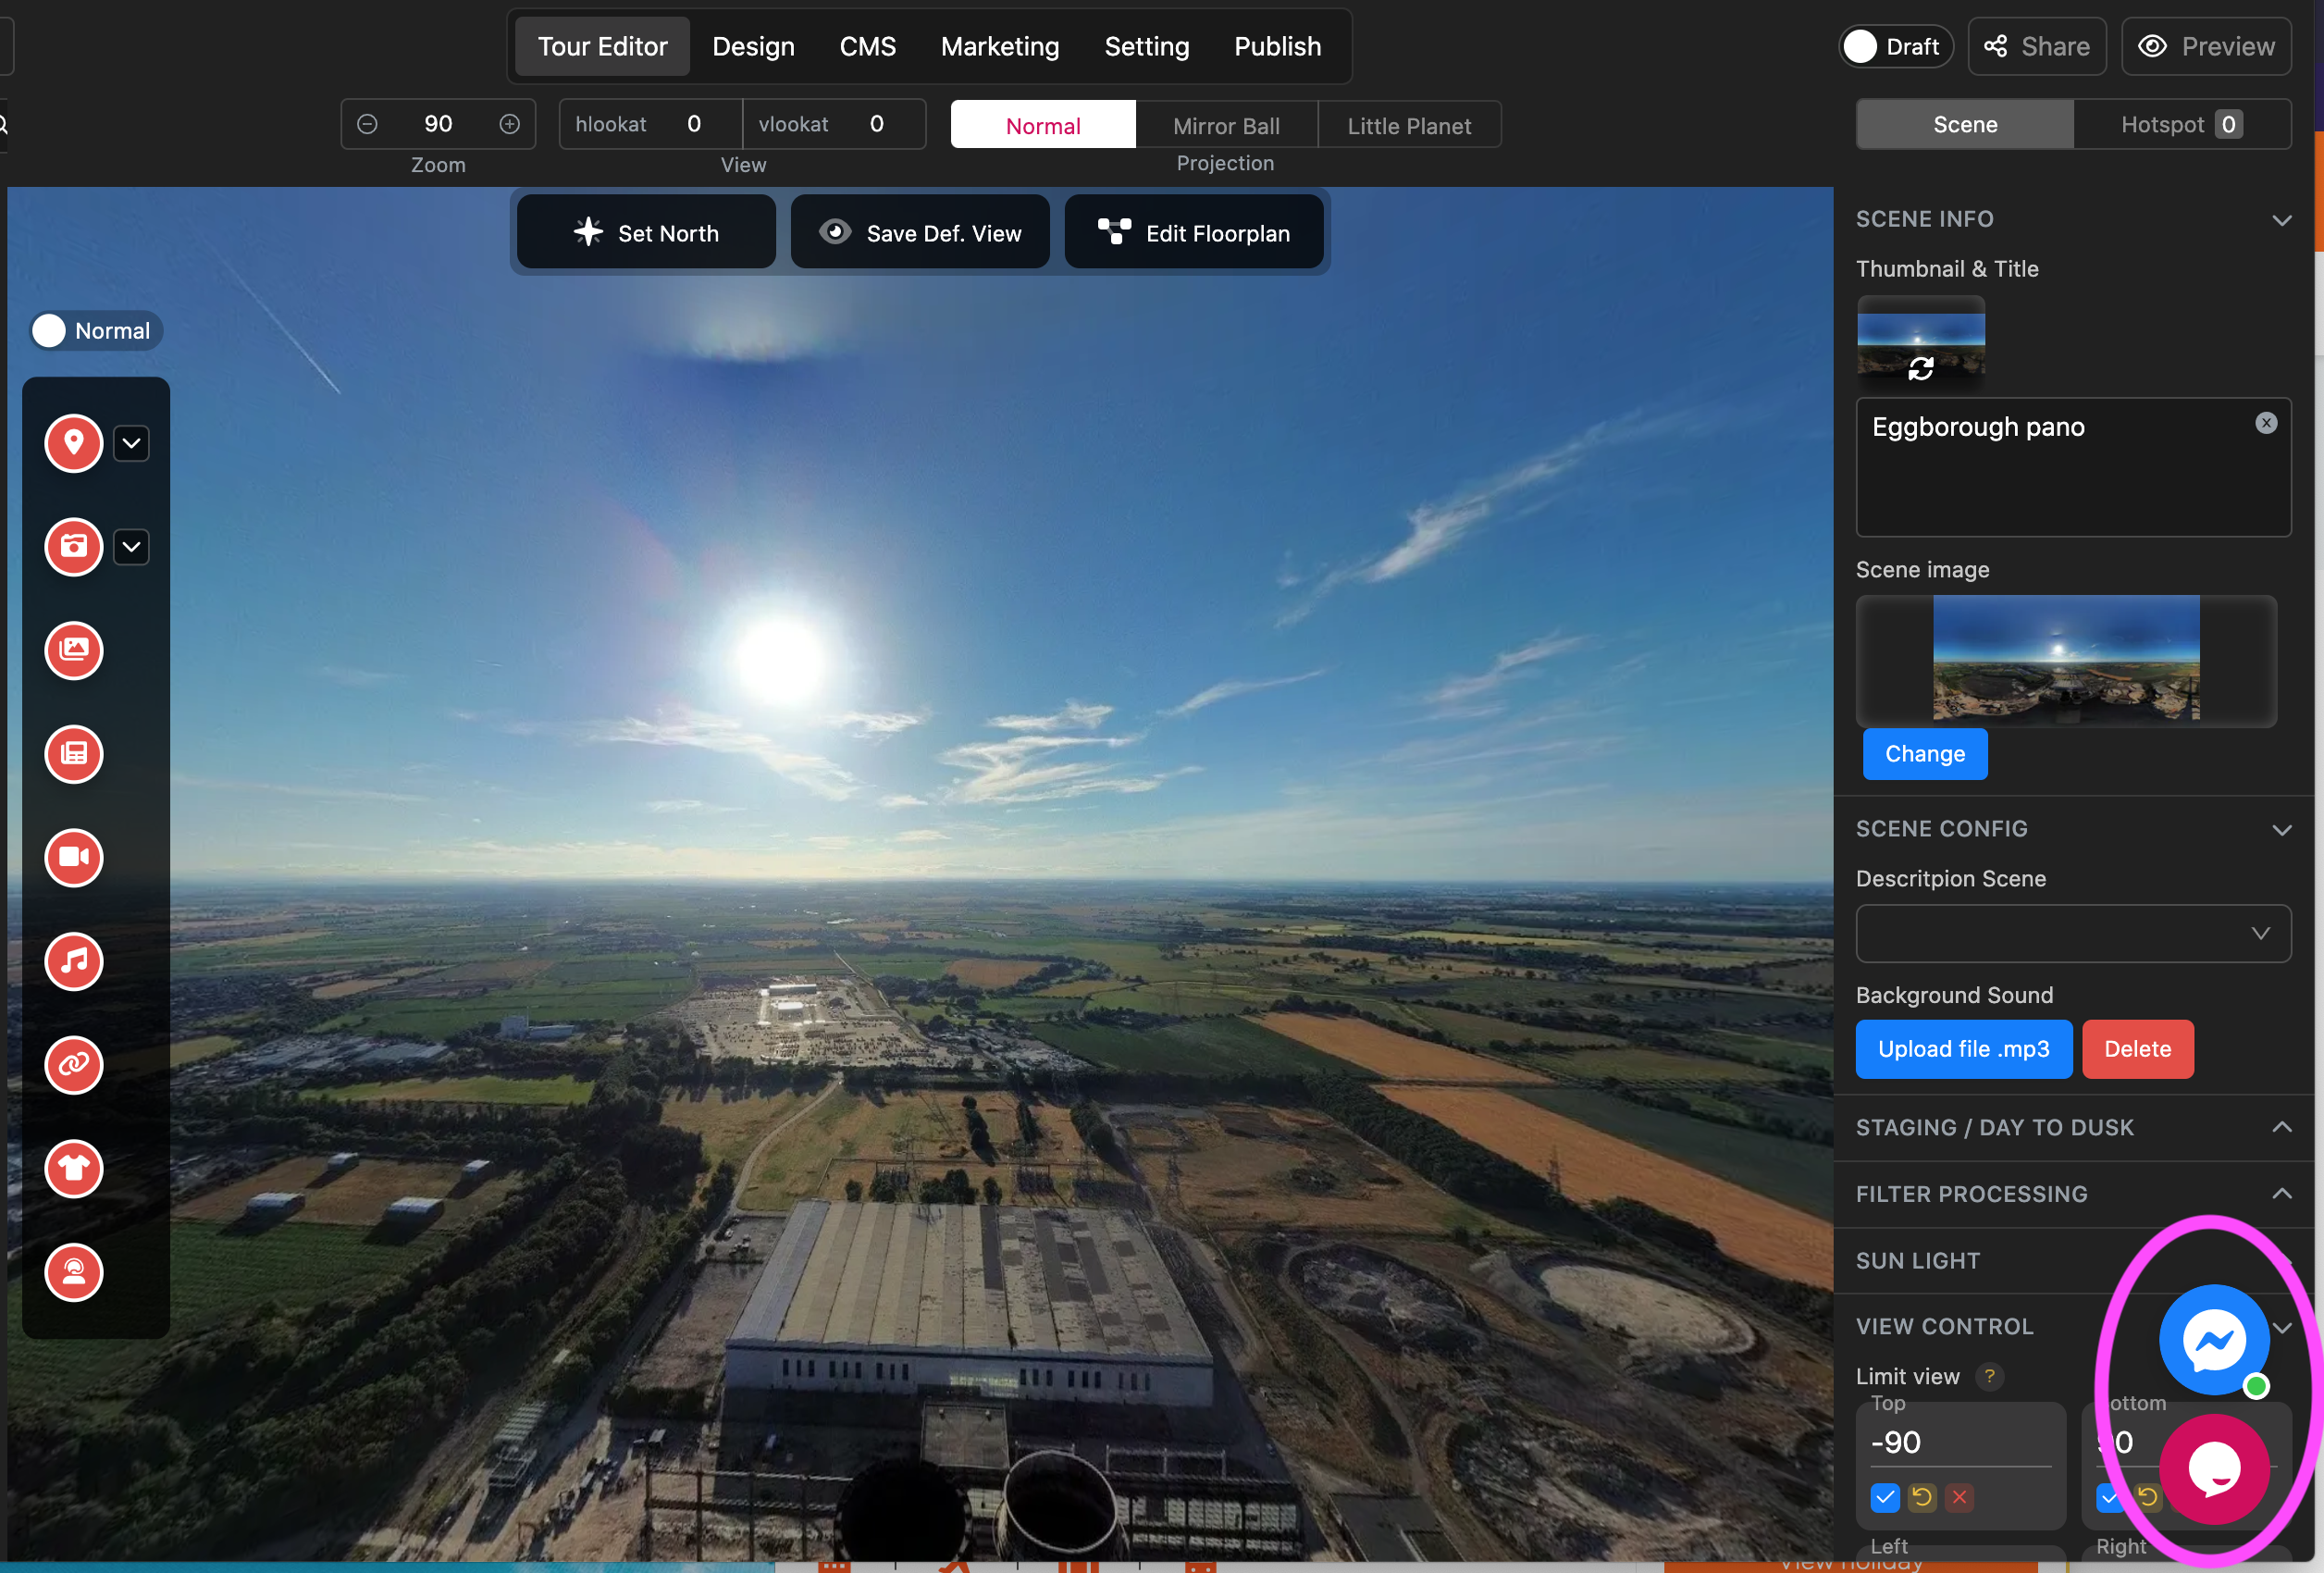Click the music note hotspot icon

pos(74,961)
